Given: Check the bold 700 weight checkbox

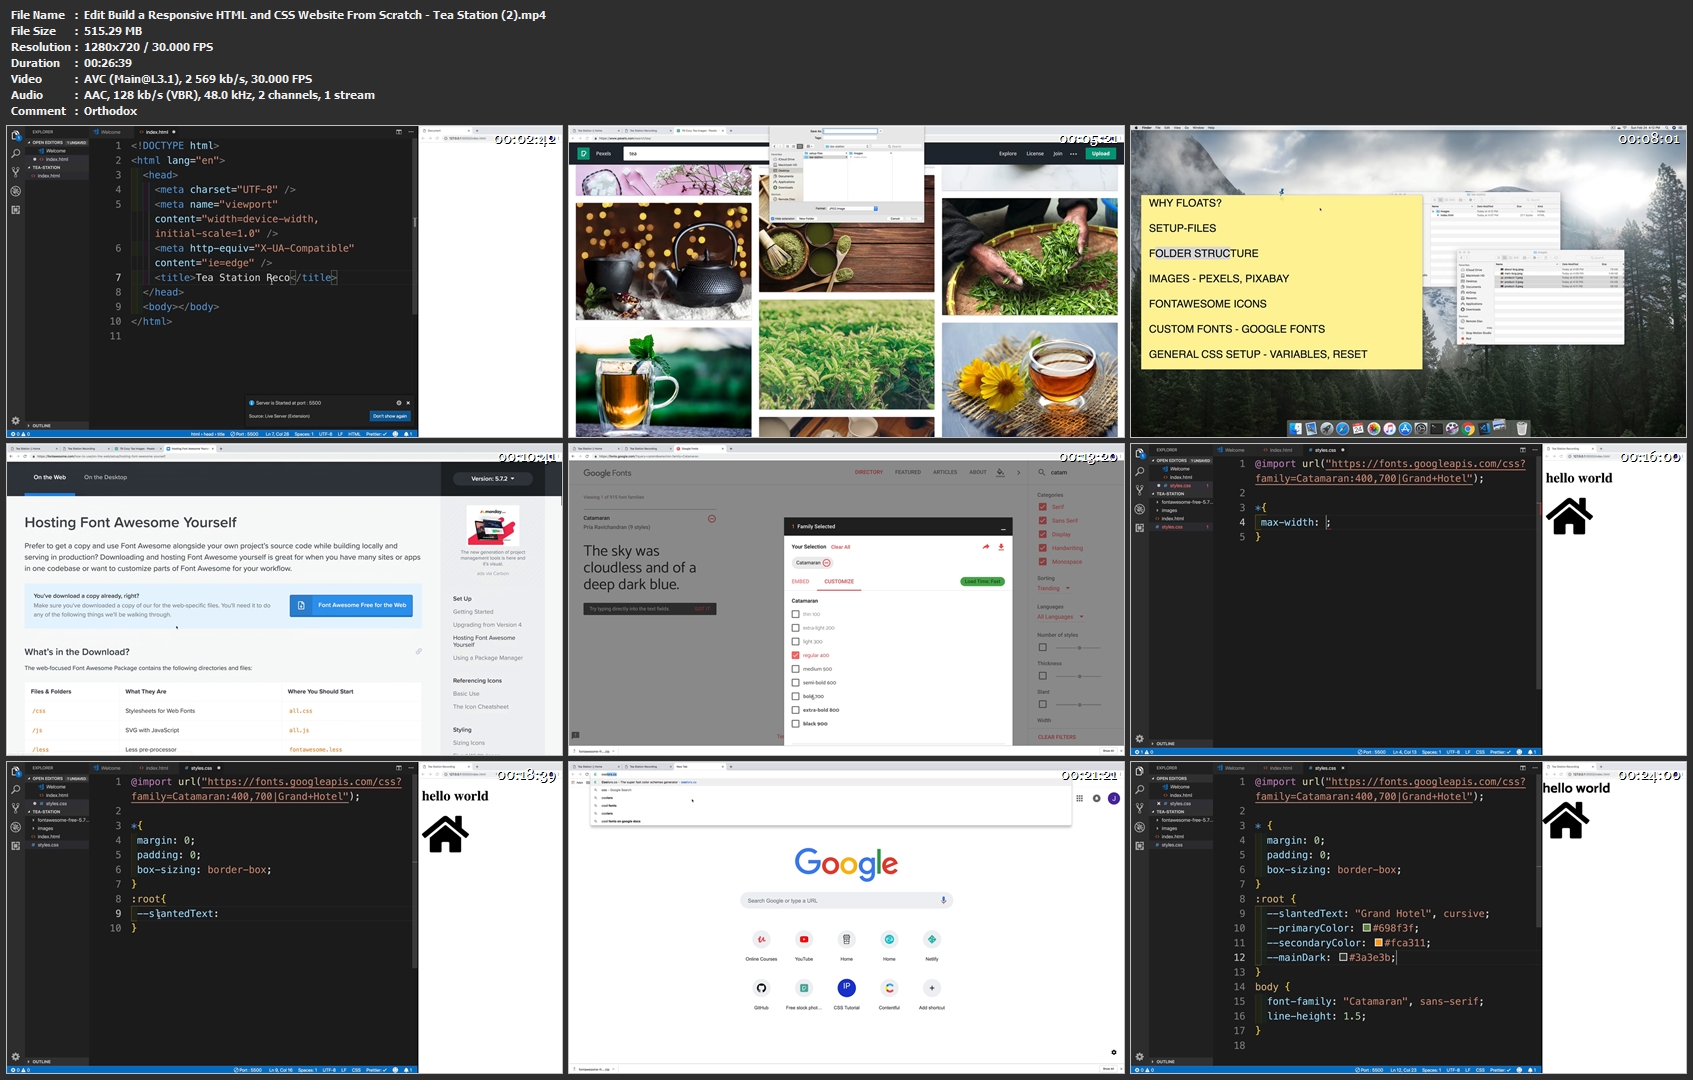Looking at the screenshot, I should point(796,696).
